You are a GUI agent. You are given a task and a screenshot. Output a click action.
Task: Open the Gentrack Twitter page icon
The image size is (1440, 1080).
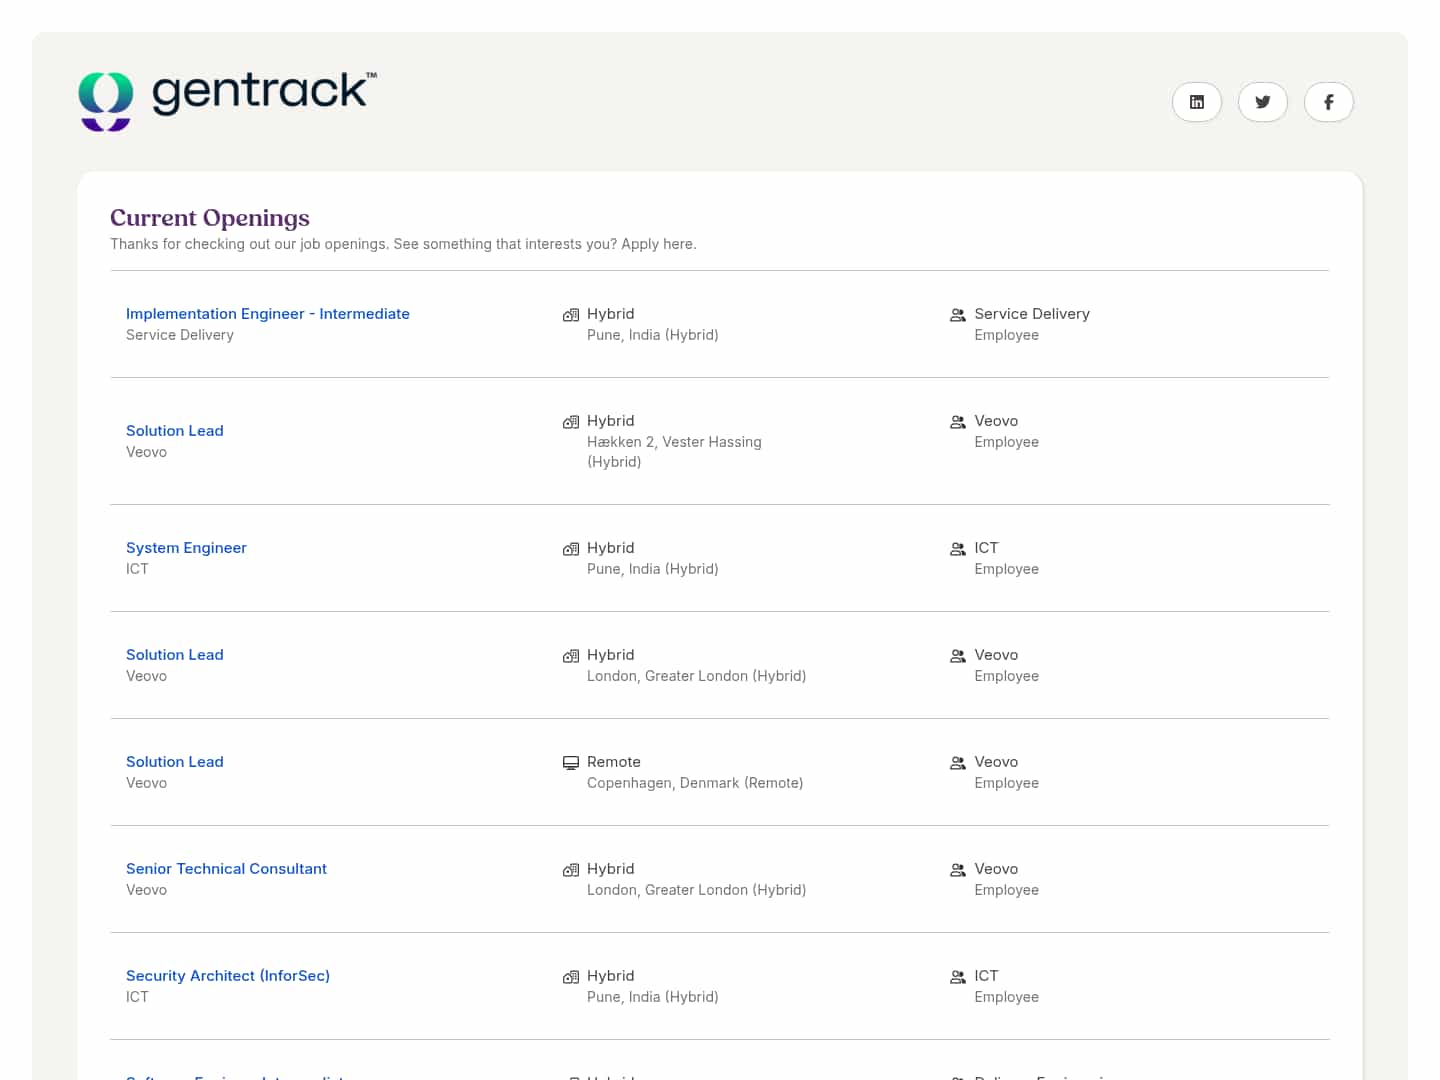click(1263, 102)
